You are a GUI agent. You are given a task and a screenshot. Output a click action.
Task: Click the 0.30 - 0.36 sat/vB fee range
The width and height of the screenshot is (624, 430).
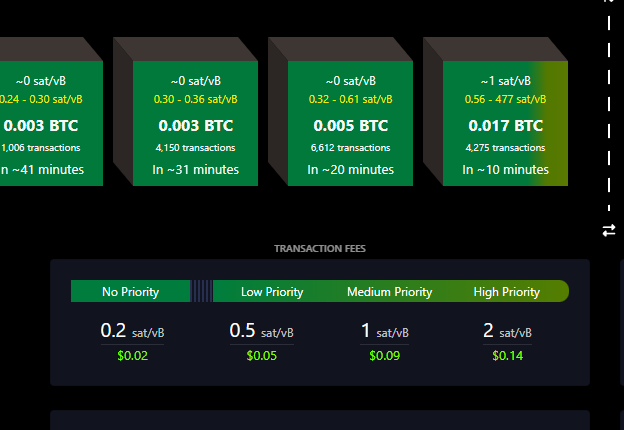point(195,99)
